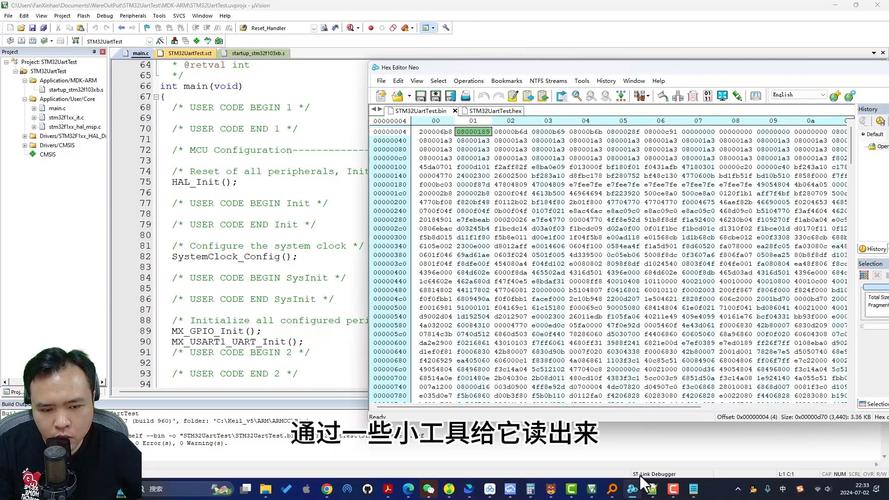
Task: Click the Navigate Backwards arrow in uVision
Action: tap(121, 28)
